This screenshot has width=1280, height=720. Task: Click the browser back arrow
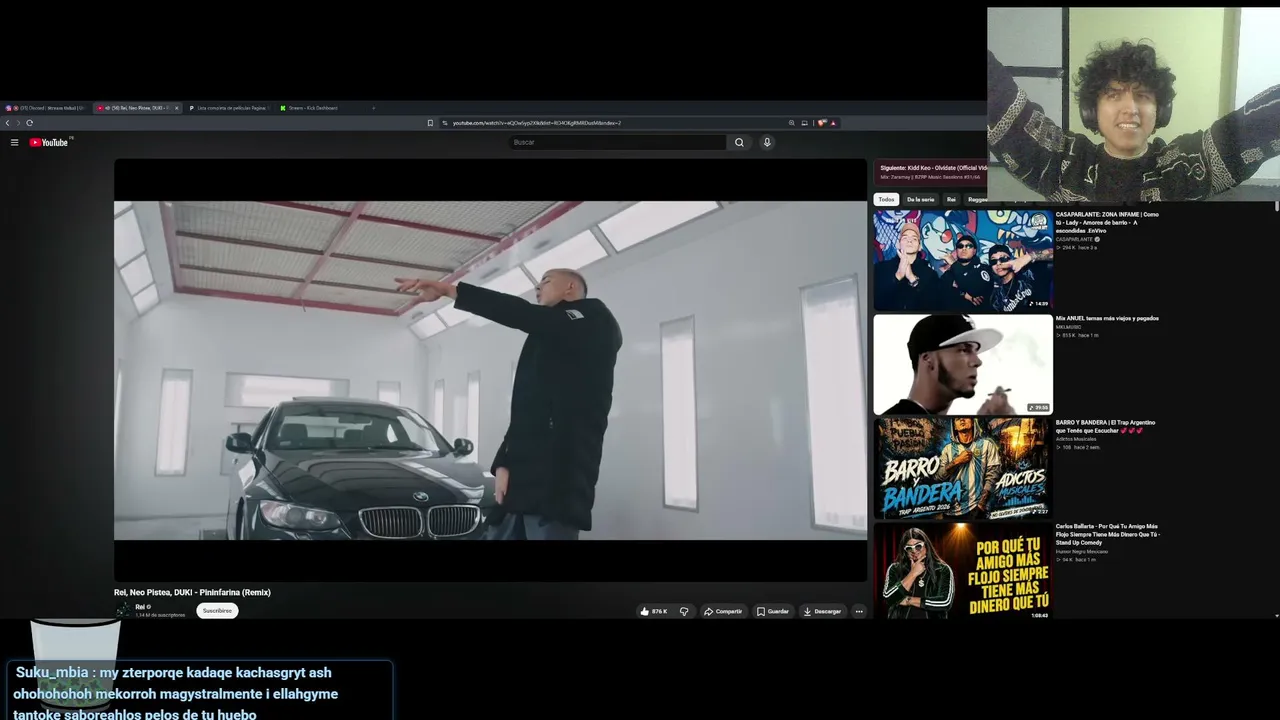(7, 123)
